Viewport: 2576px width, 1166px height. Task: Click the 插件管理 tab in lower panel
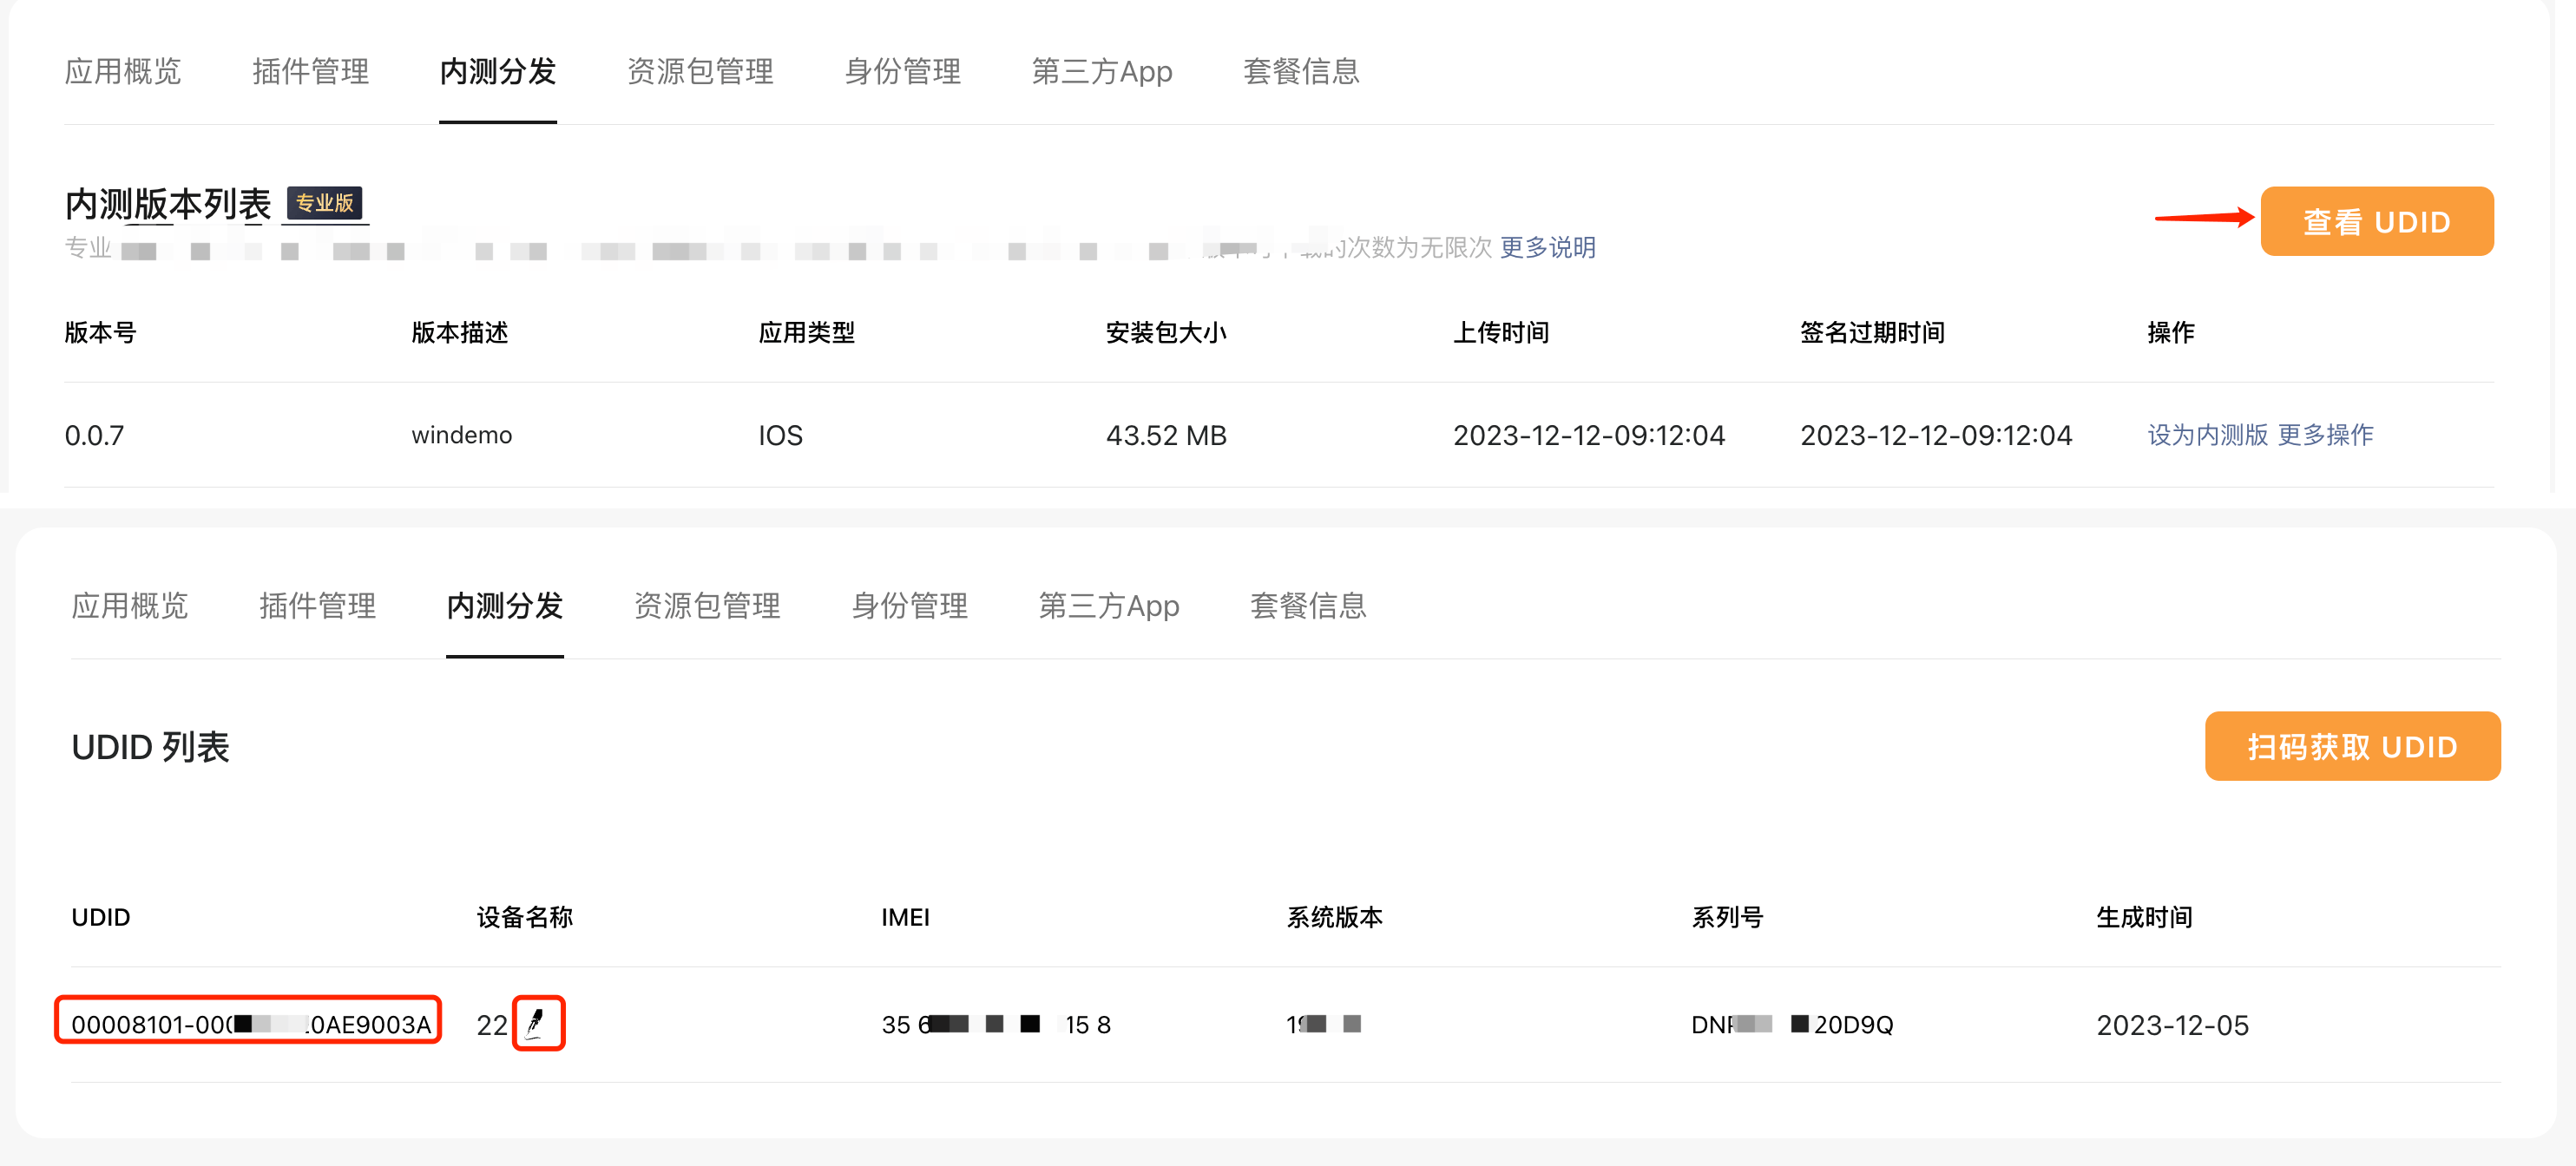point(317,605)
